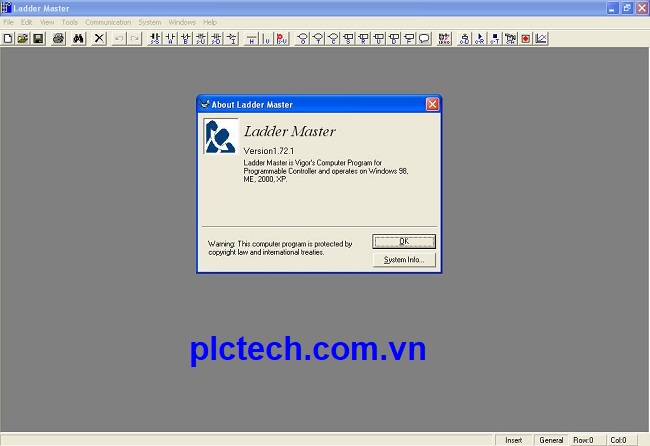Select the Reset instruction R icon
This screenshot has width=650, height=446.
point(364,39)
